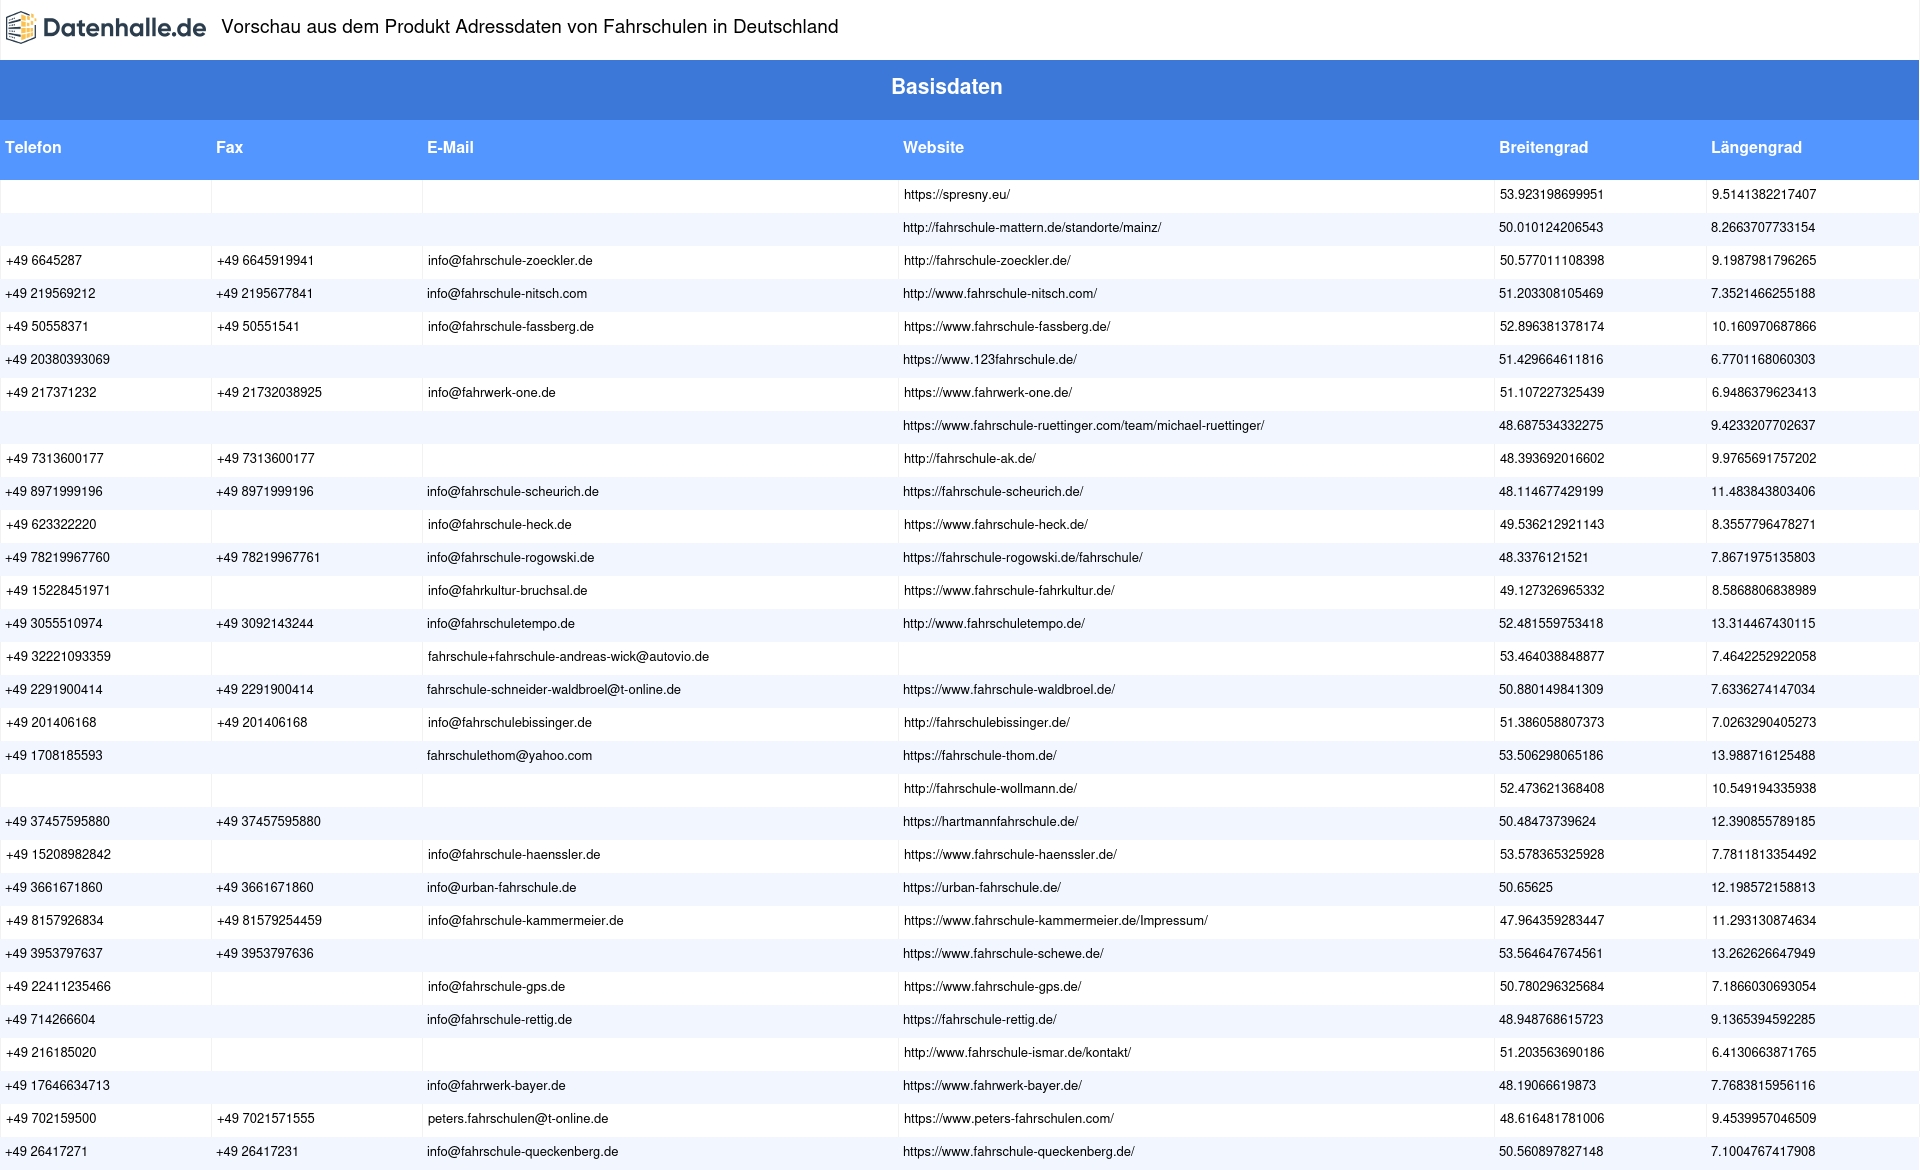Click fax number +49 21732038925
The width and height of the screenshot is (1920, 1170).
269,393
